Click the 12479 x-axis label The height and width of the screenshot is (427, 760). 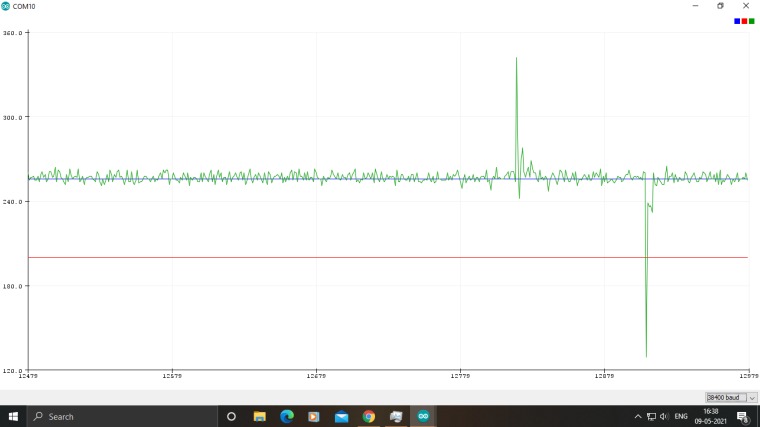pyautogui.click(x=28, y=376)
